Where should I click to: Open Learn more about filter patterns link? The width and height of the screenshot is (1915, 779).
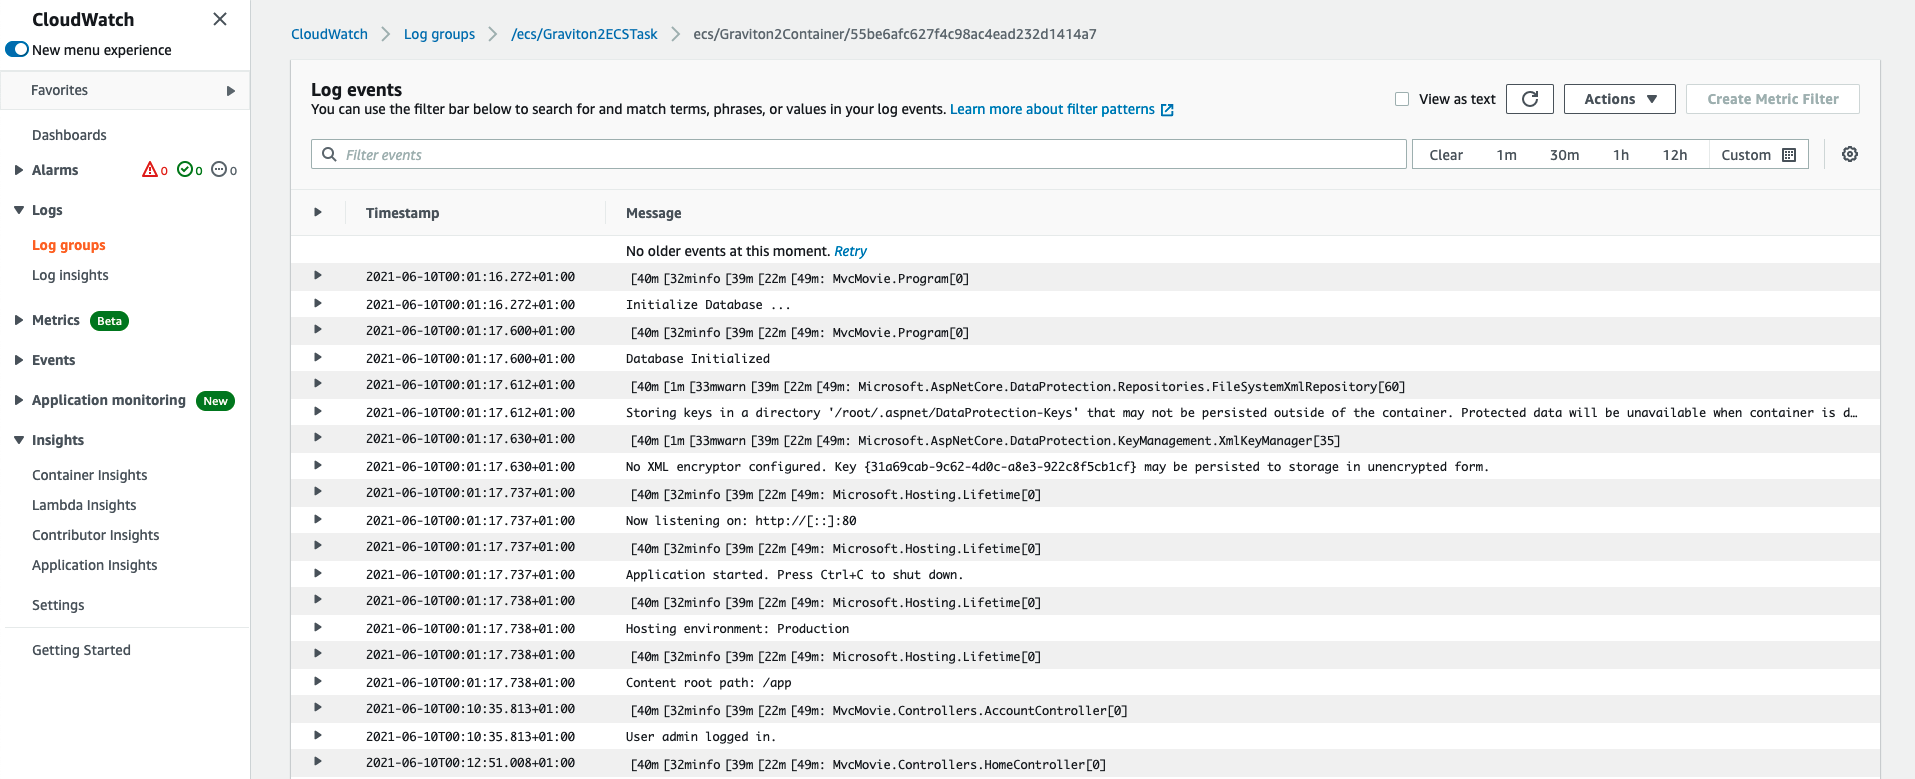tap(1052, 109)
